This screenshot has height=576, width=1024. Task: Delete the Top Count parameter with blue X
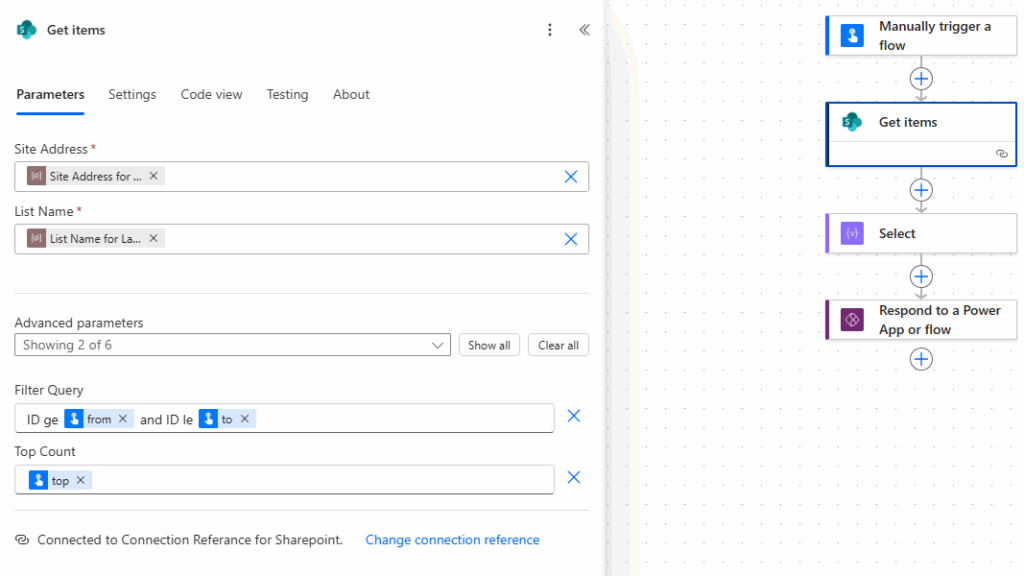[x=574, y=477]
